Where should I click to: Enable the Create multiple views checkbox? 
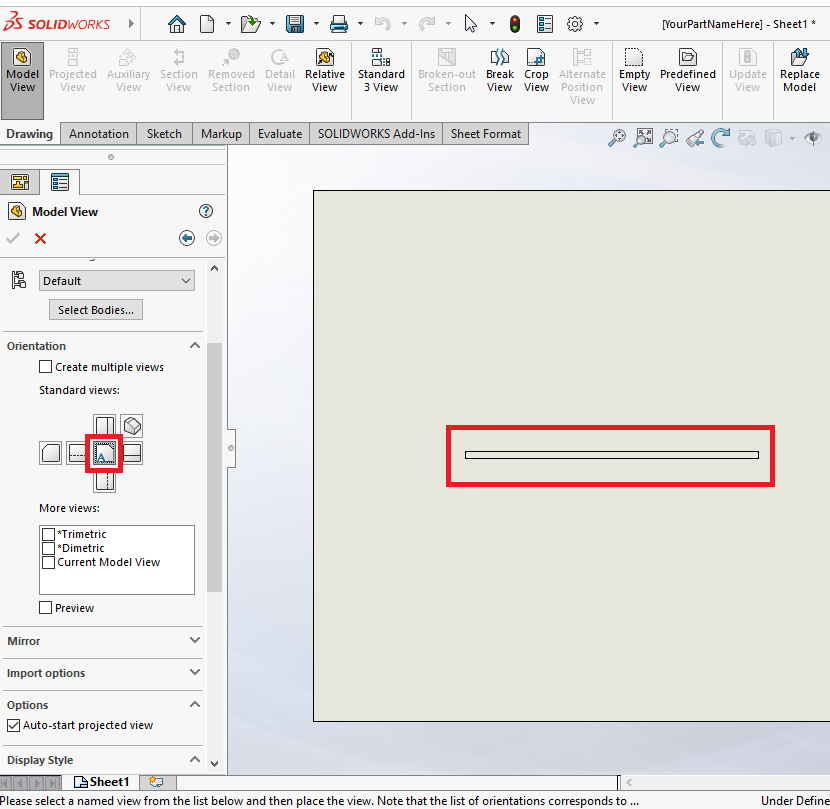coord(45,366)
